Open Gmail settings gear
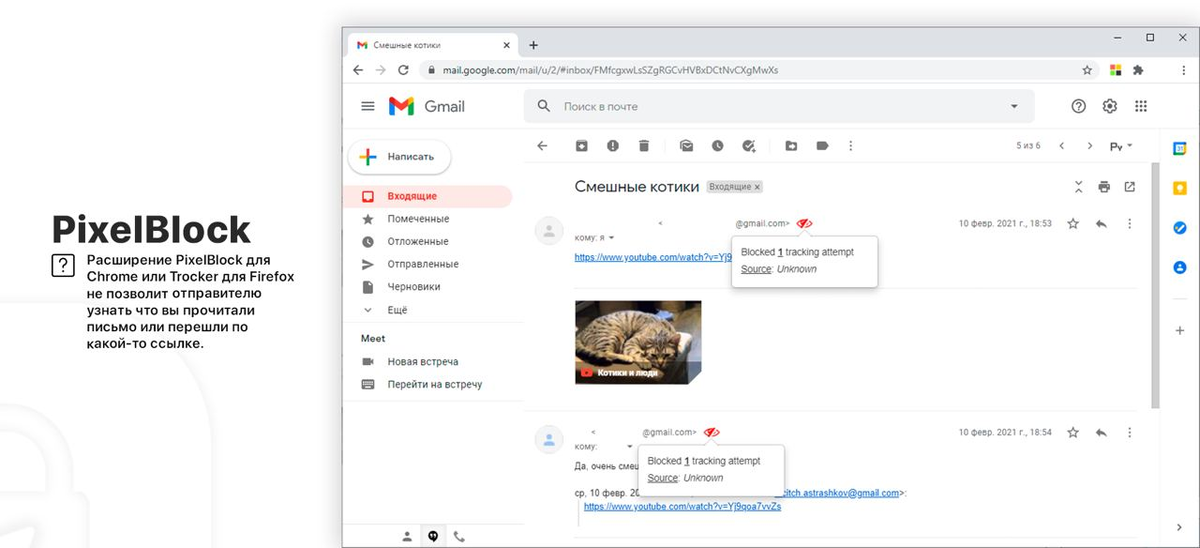 [x=1109, y=106]
